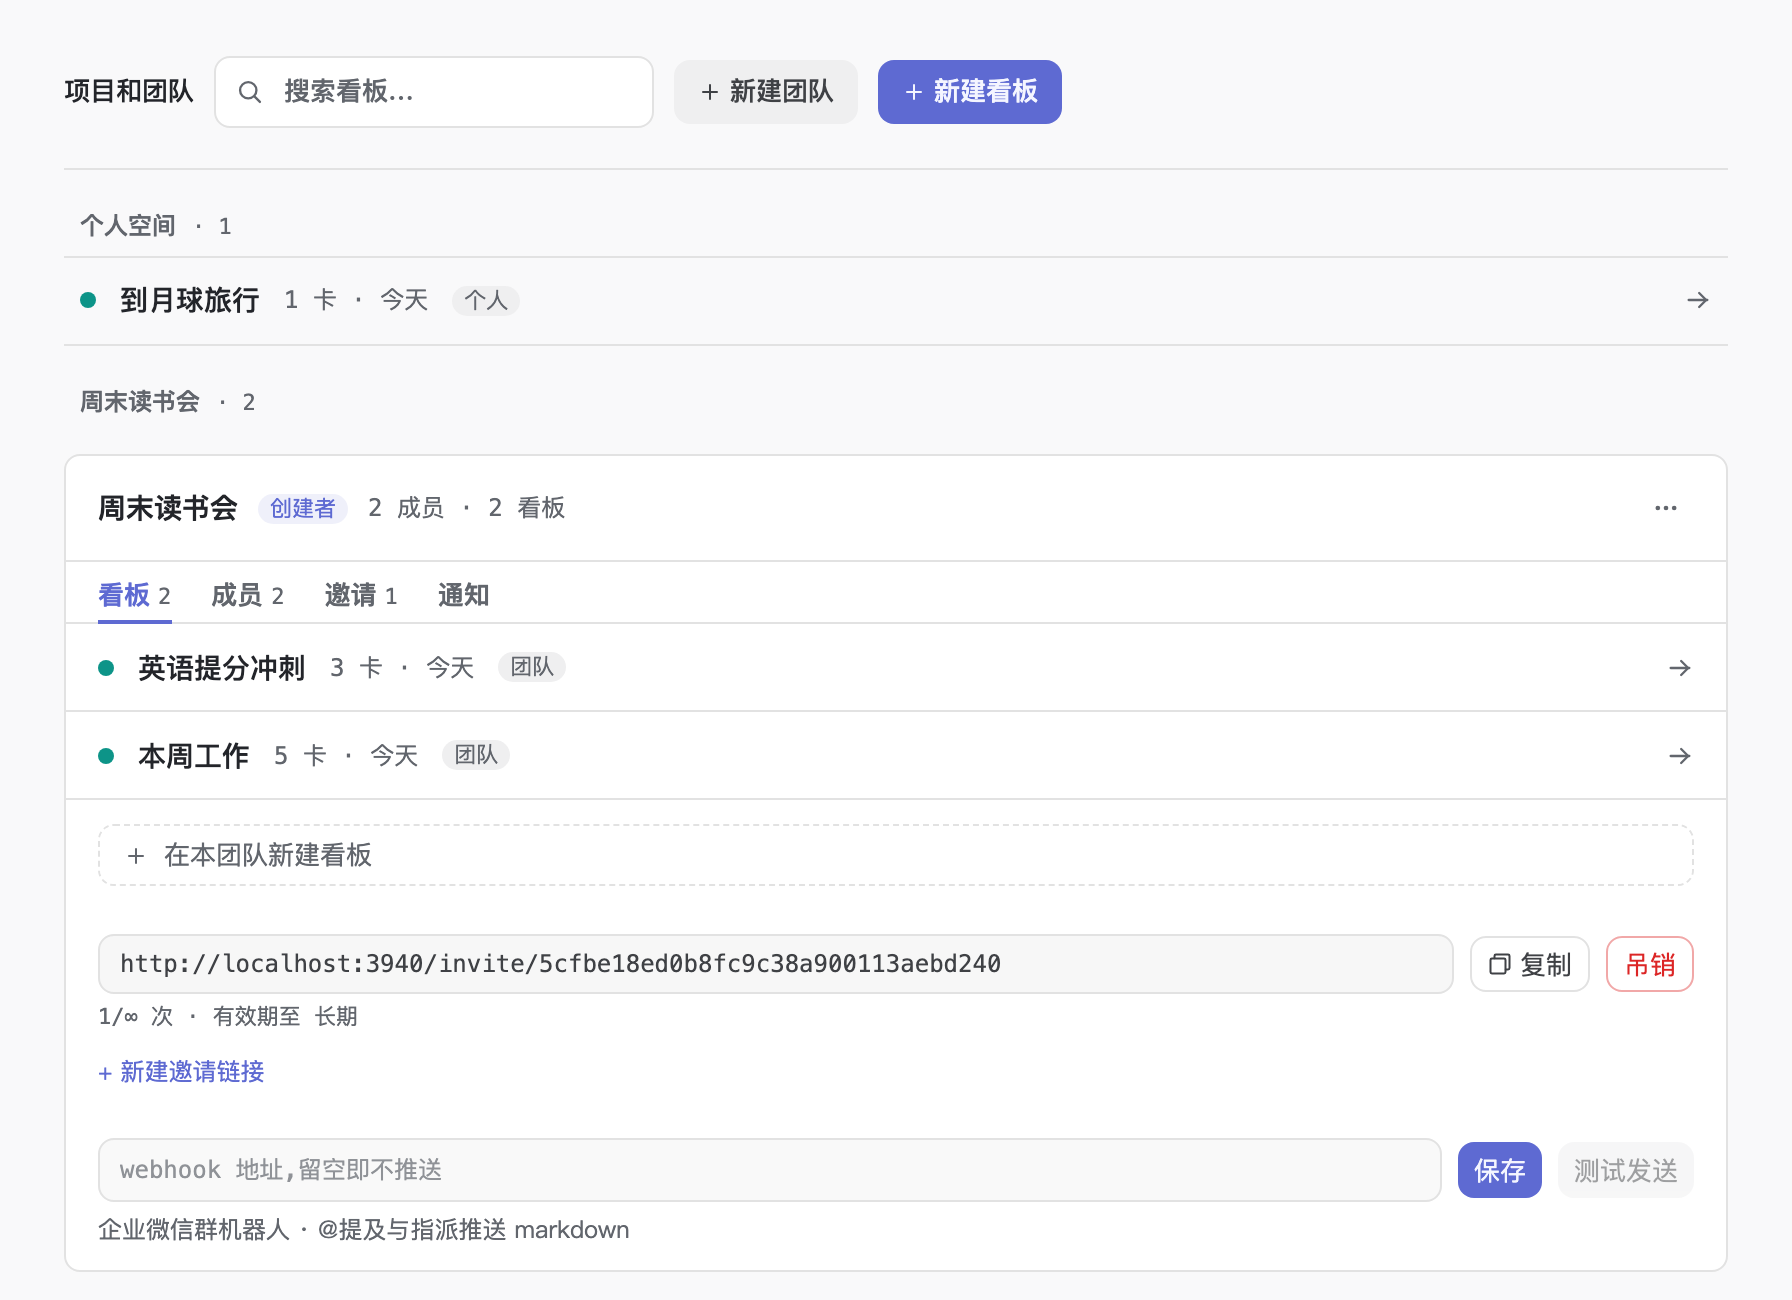Image resolution: width=1792 pixels, height=1300 pixels.
Task: Click the green dot beside 到月球旅行
Action: (88, 300)
